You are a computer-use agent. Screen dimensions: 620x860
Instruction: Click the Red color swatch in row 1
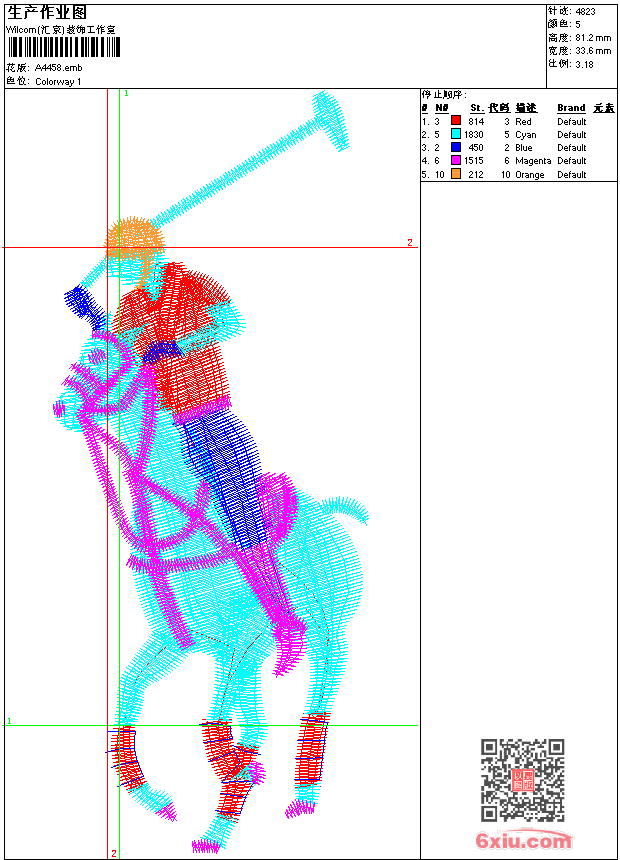455,121
